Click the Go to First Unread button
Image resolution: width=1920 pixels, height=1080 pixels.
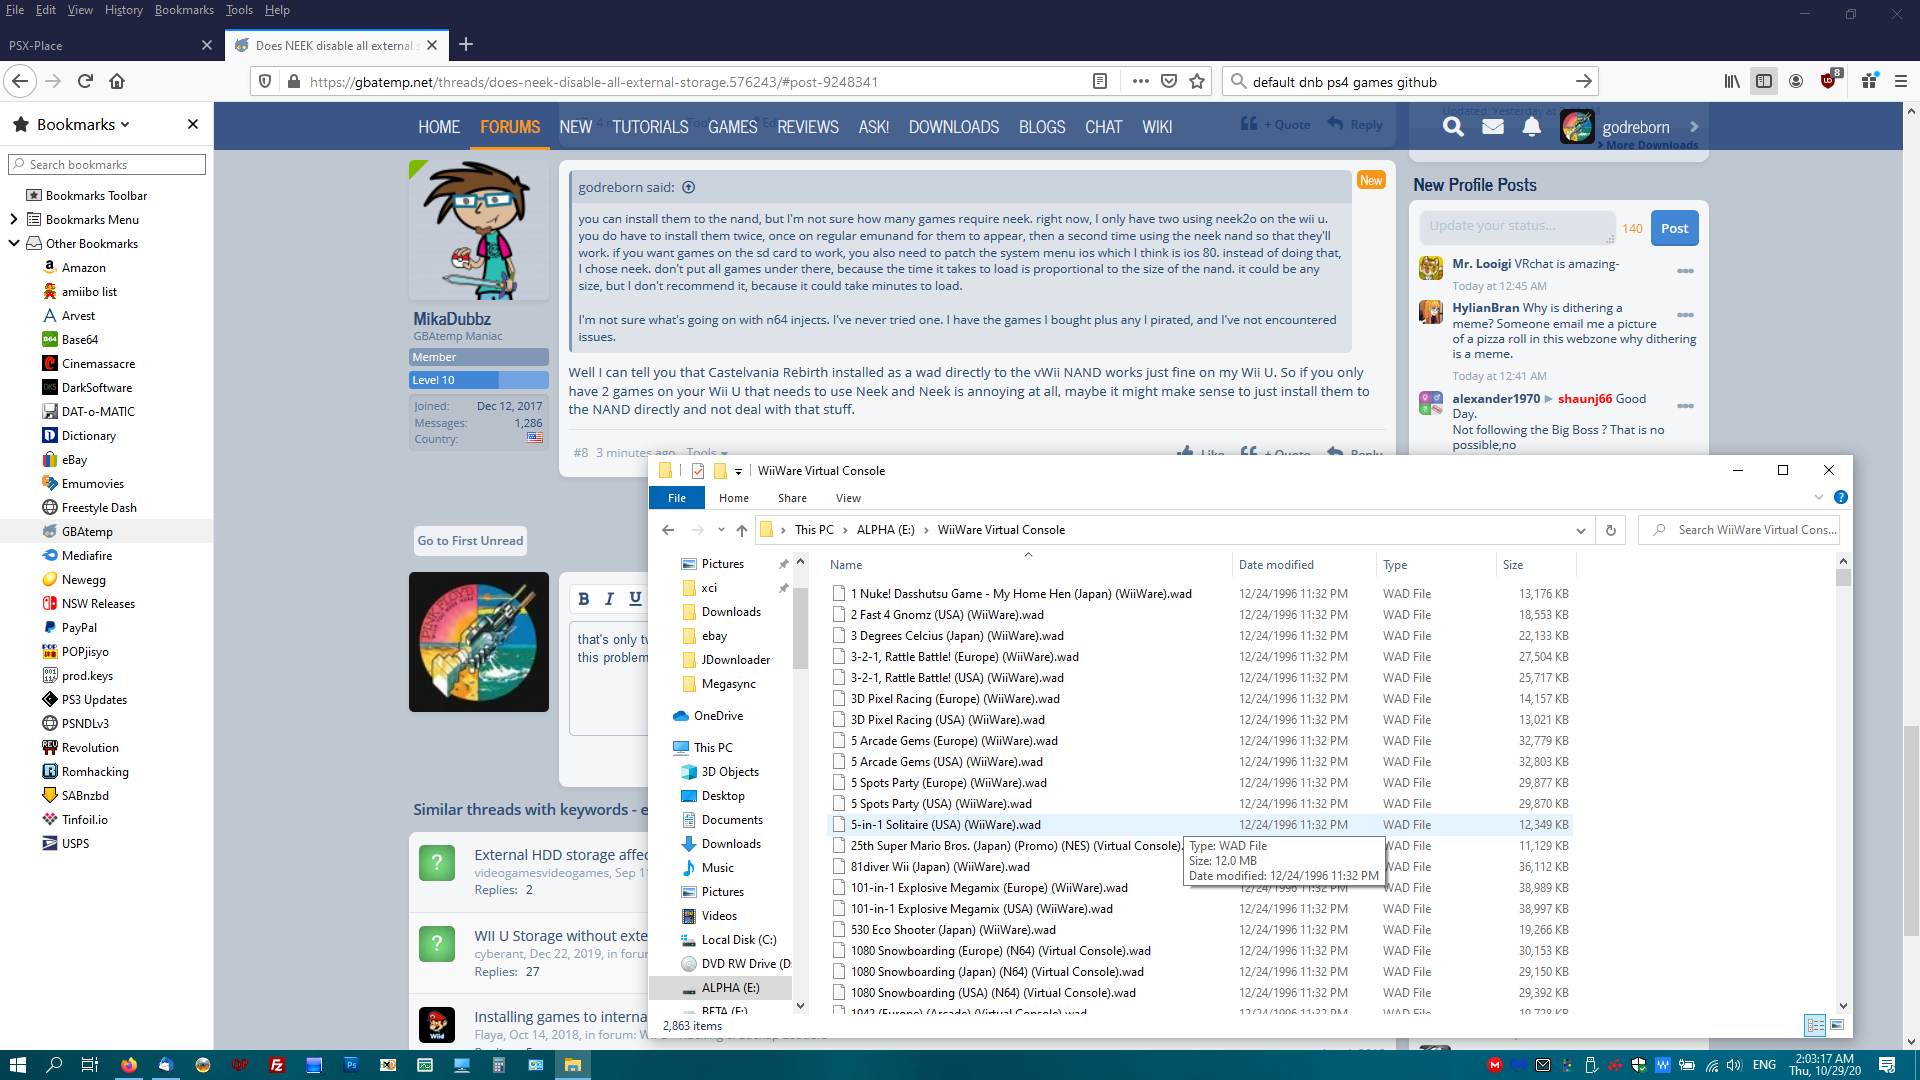tap(470, 541)
